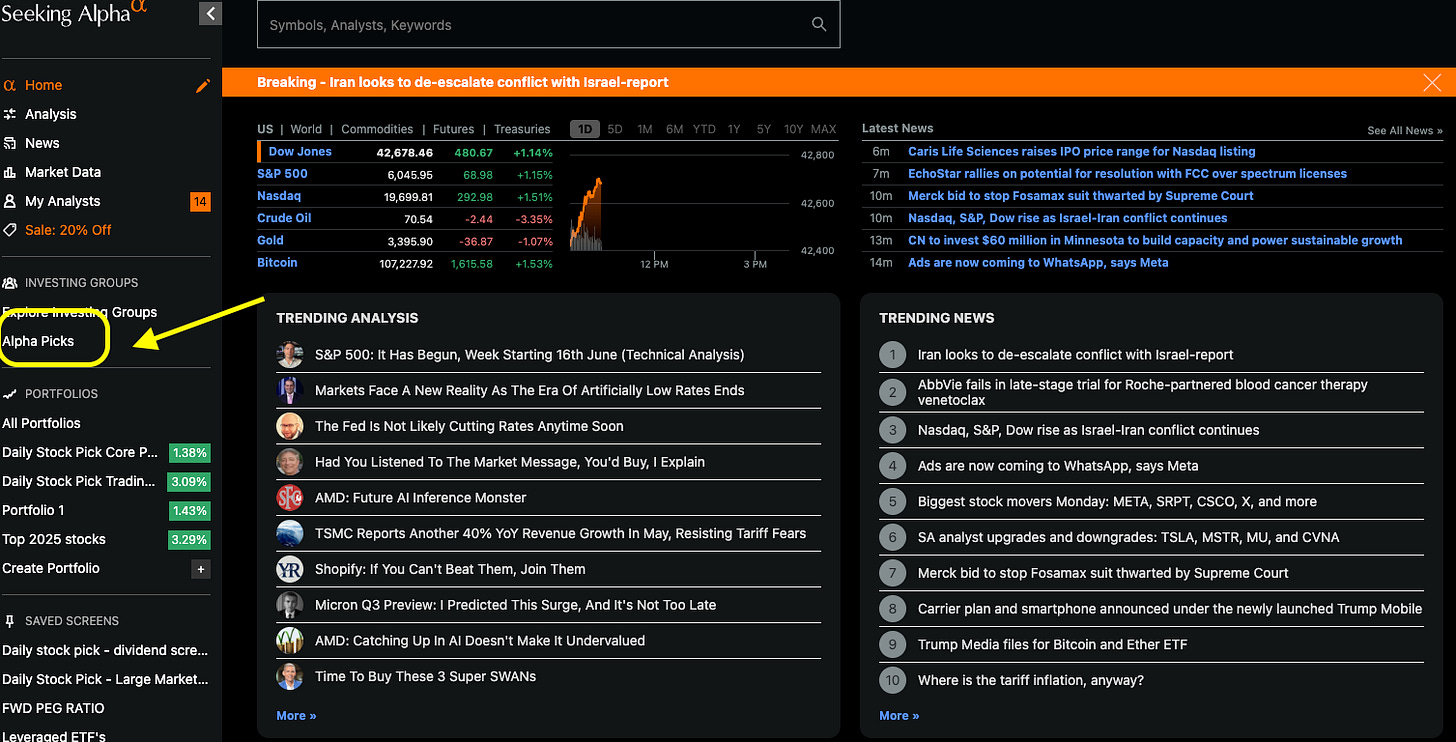
Task: Select the 1Y chart range
Action: [734, 129]
